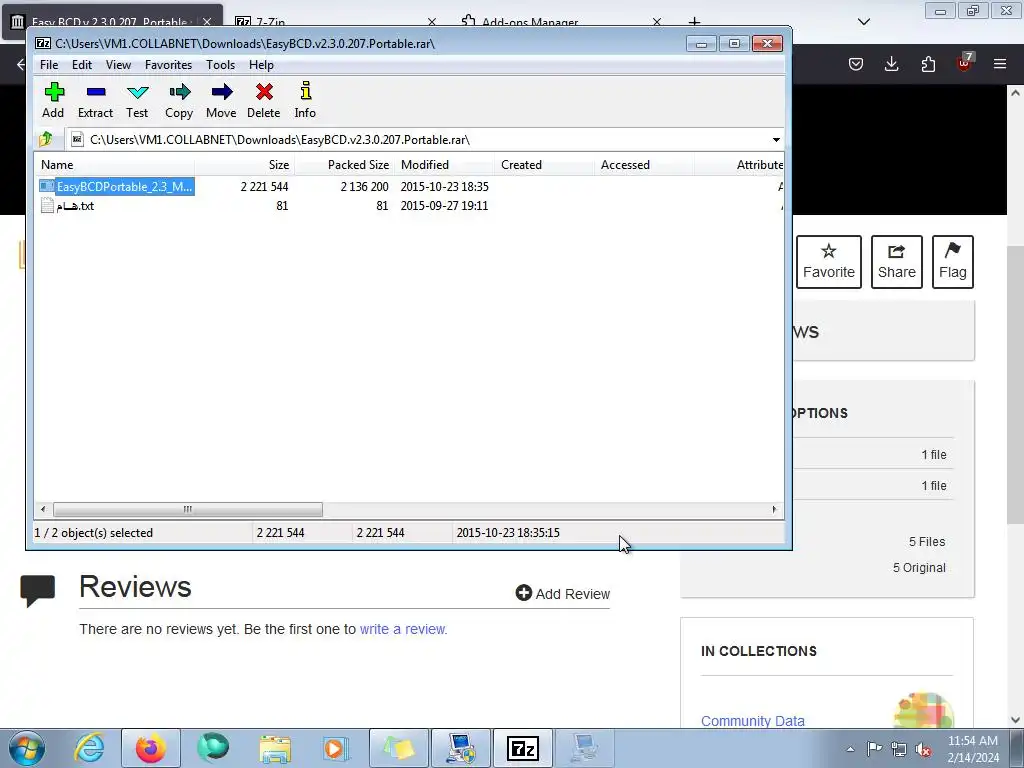Screen dimensions: 1024x768
Task: Click the Add toolbar icon in 7-Zip
Action: pos(54,100)
